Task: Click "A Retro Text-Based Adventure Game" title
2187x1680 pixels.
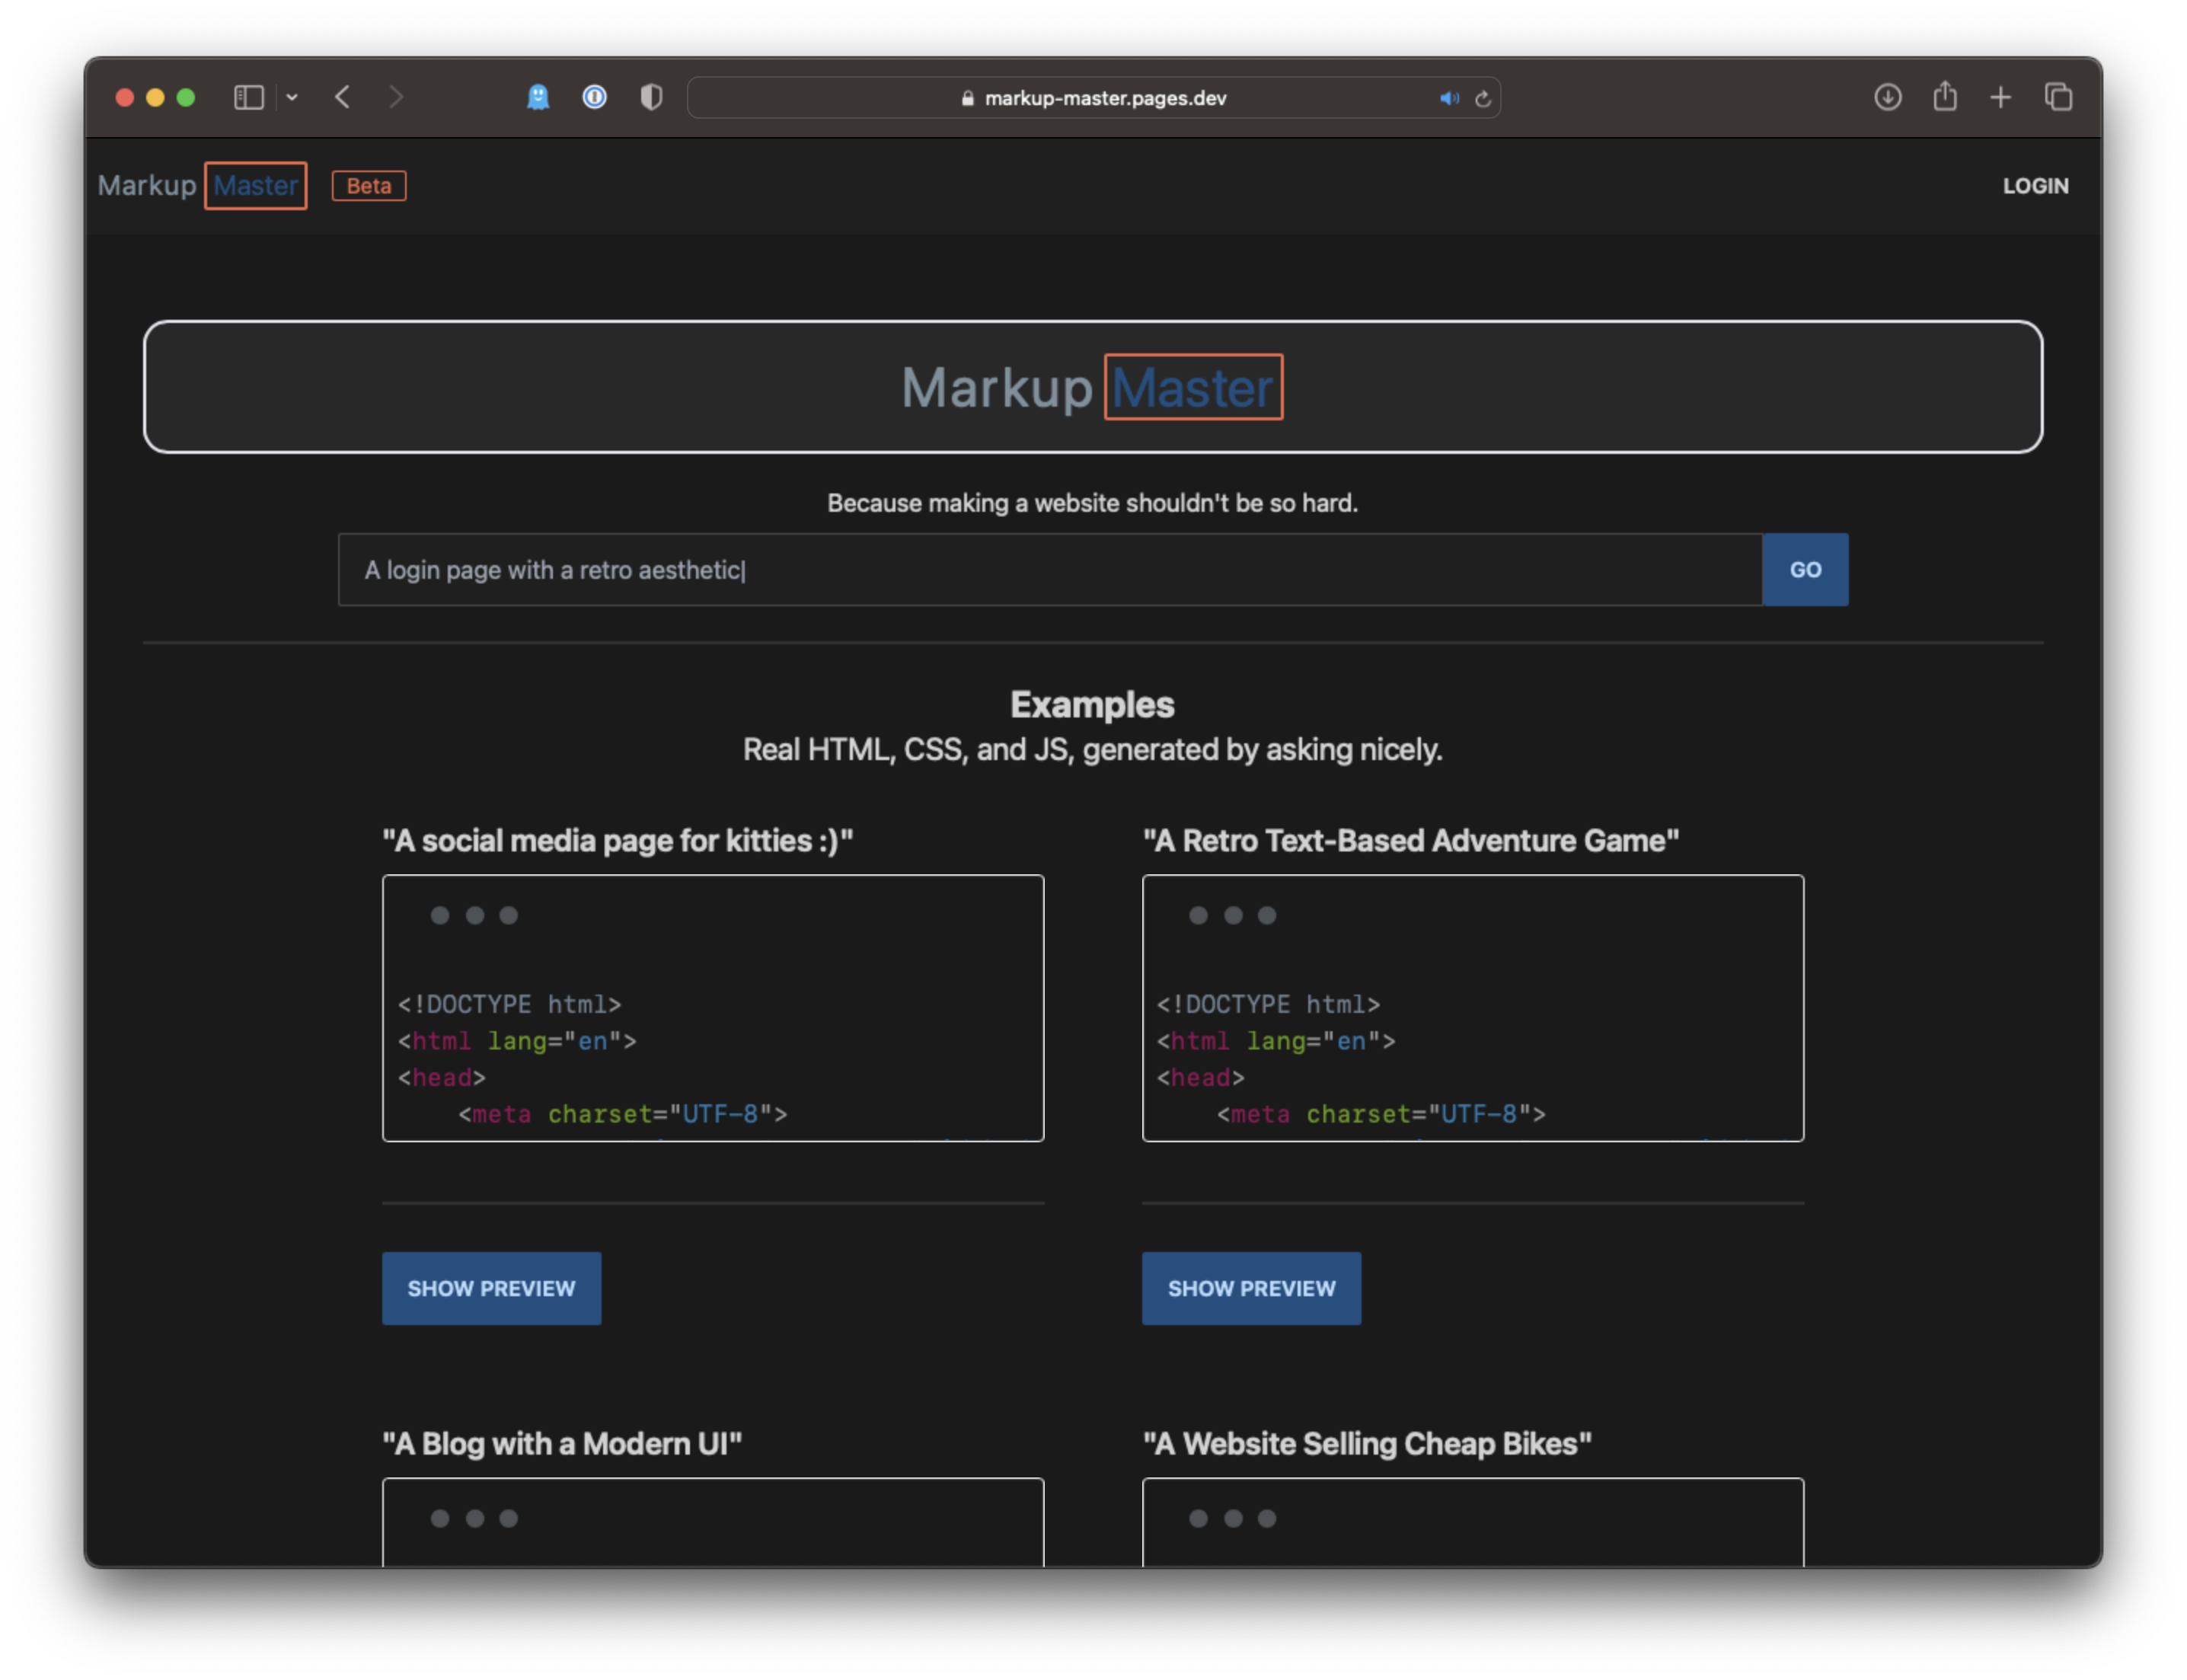Action: tap(1411, 840)
